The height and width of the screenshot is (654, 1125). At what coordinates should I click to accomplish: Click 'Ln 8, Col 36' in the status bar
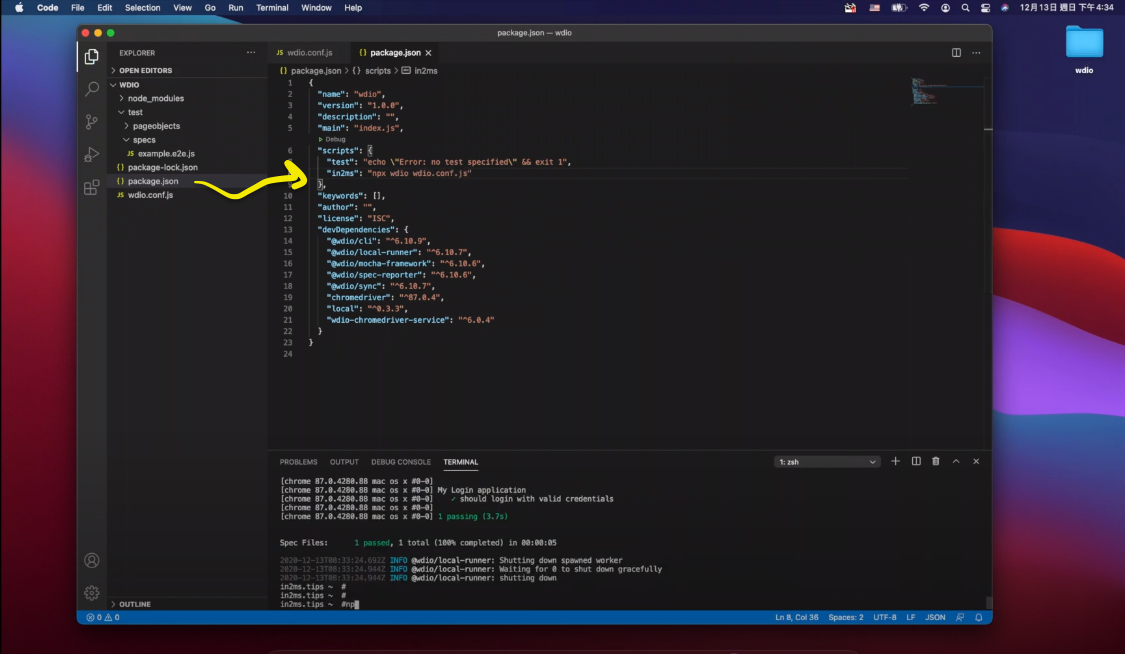796,617
